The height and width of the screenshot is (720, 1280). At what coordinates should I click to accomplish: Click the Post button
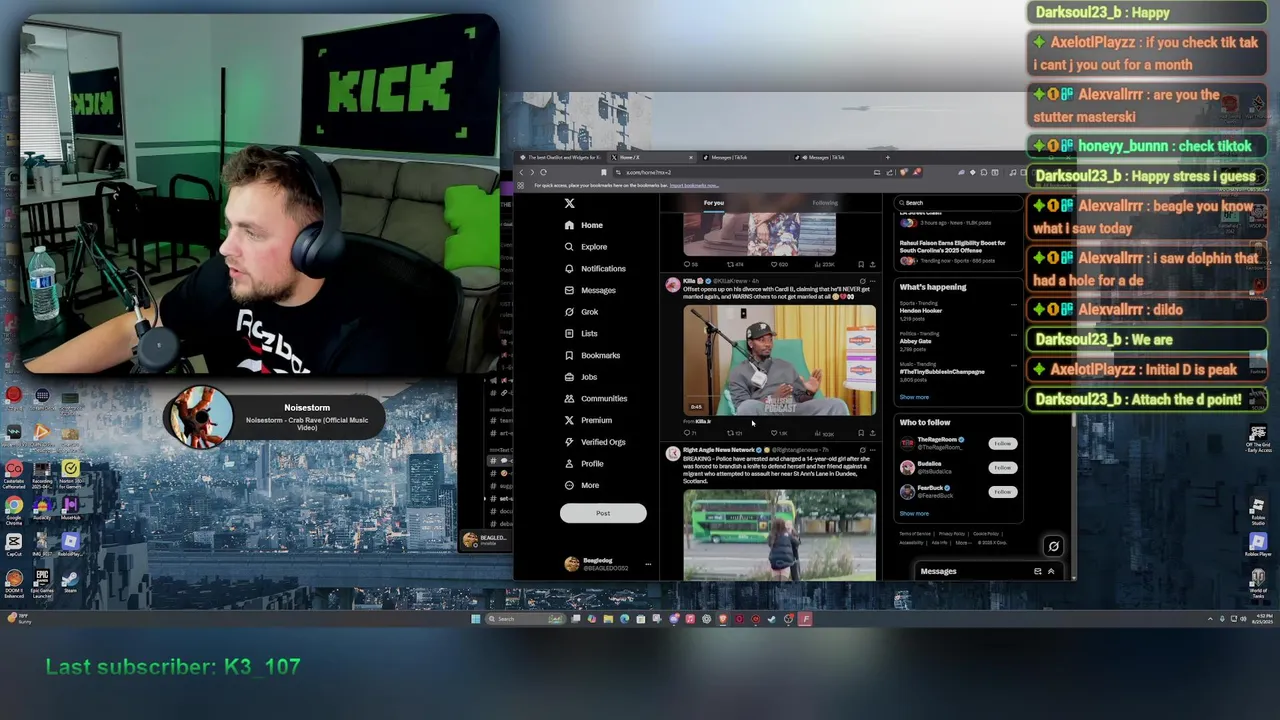coord(603,513)
